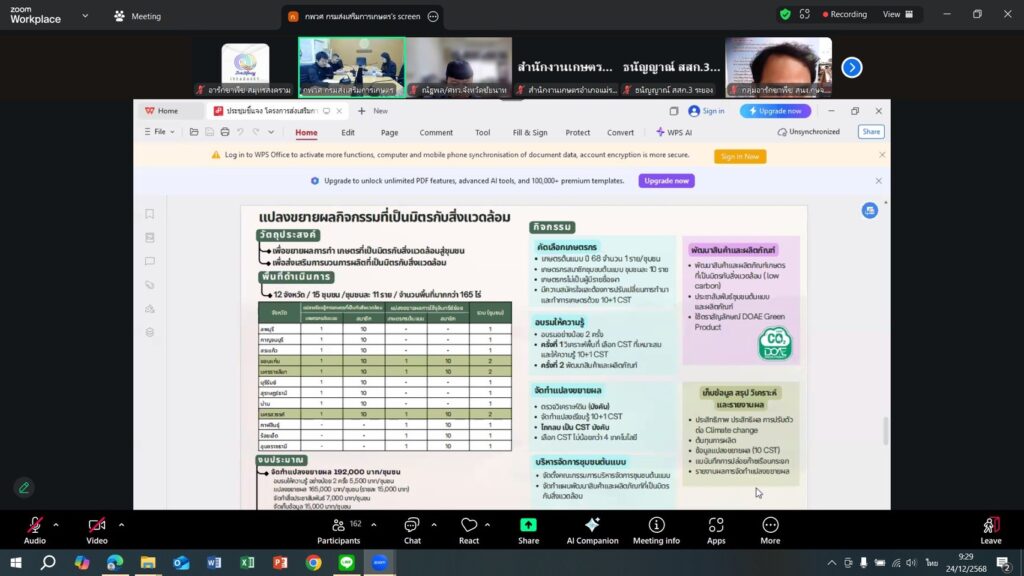Click the green annotation pencil icon

point(23,488)
